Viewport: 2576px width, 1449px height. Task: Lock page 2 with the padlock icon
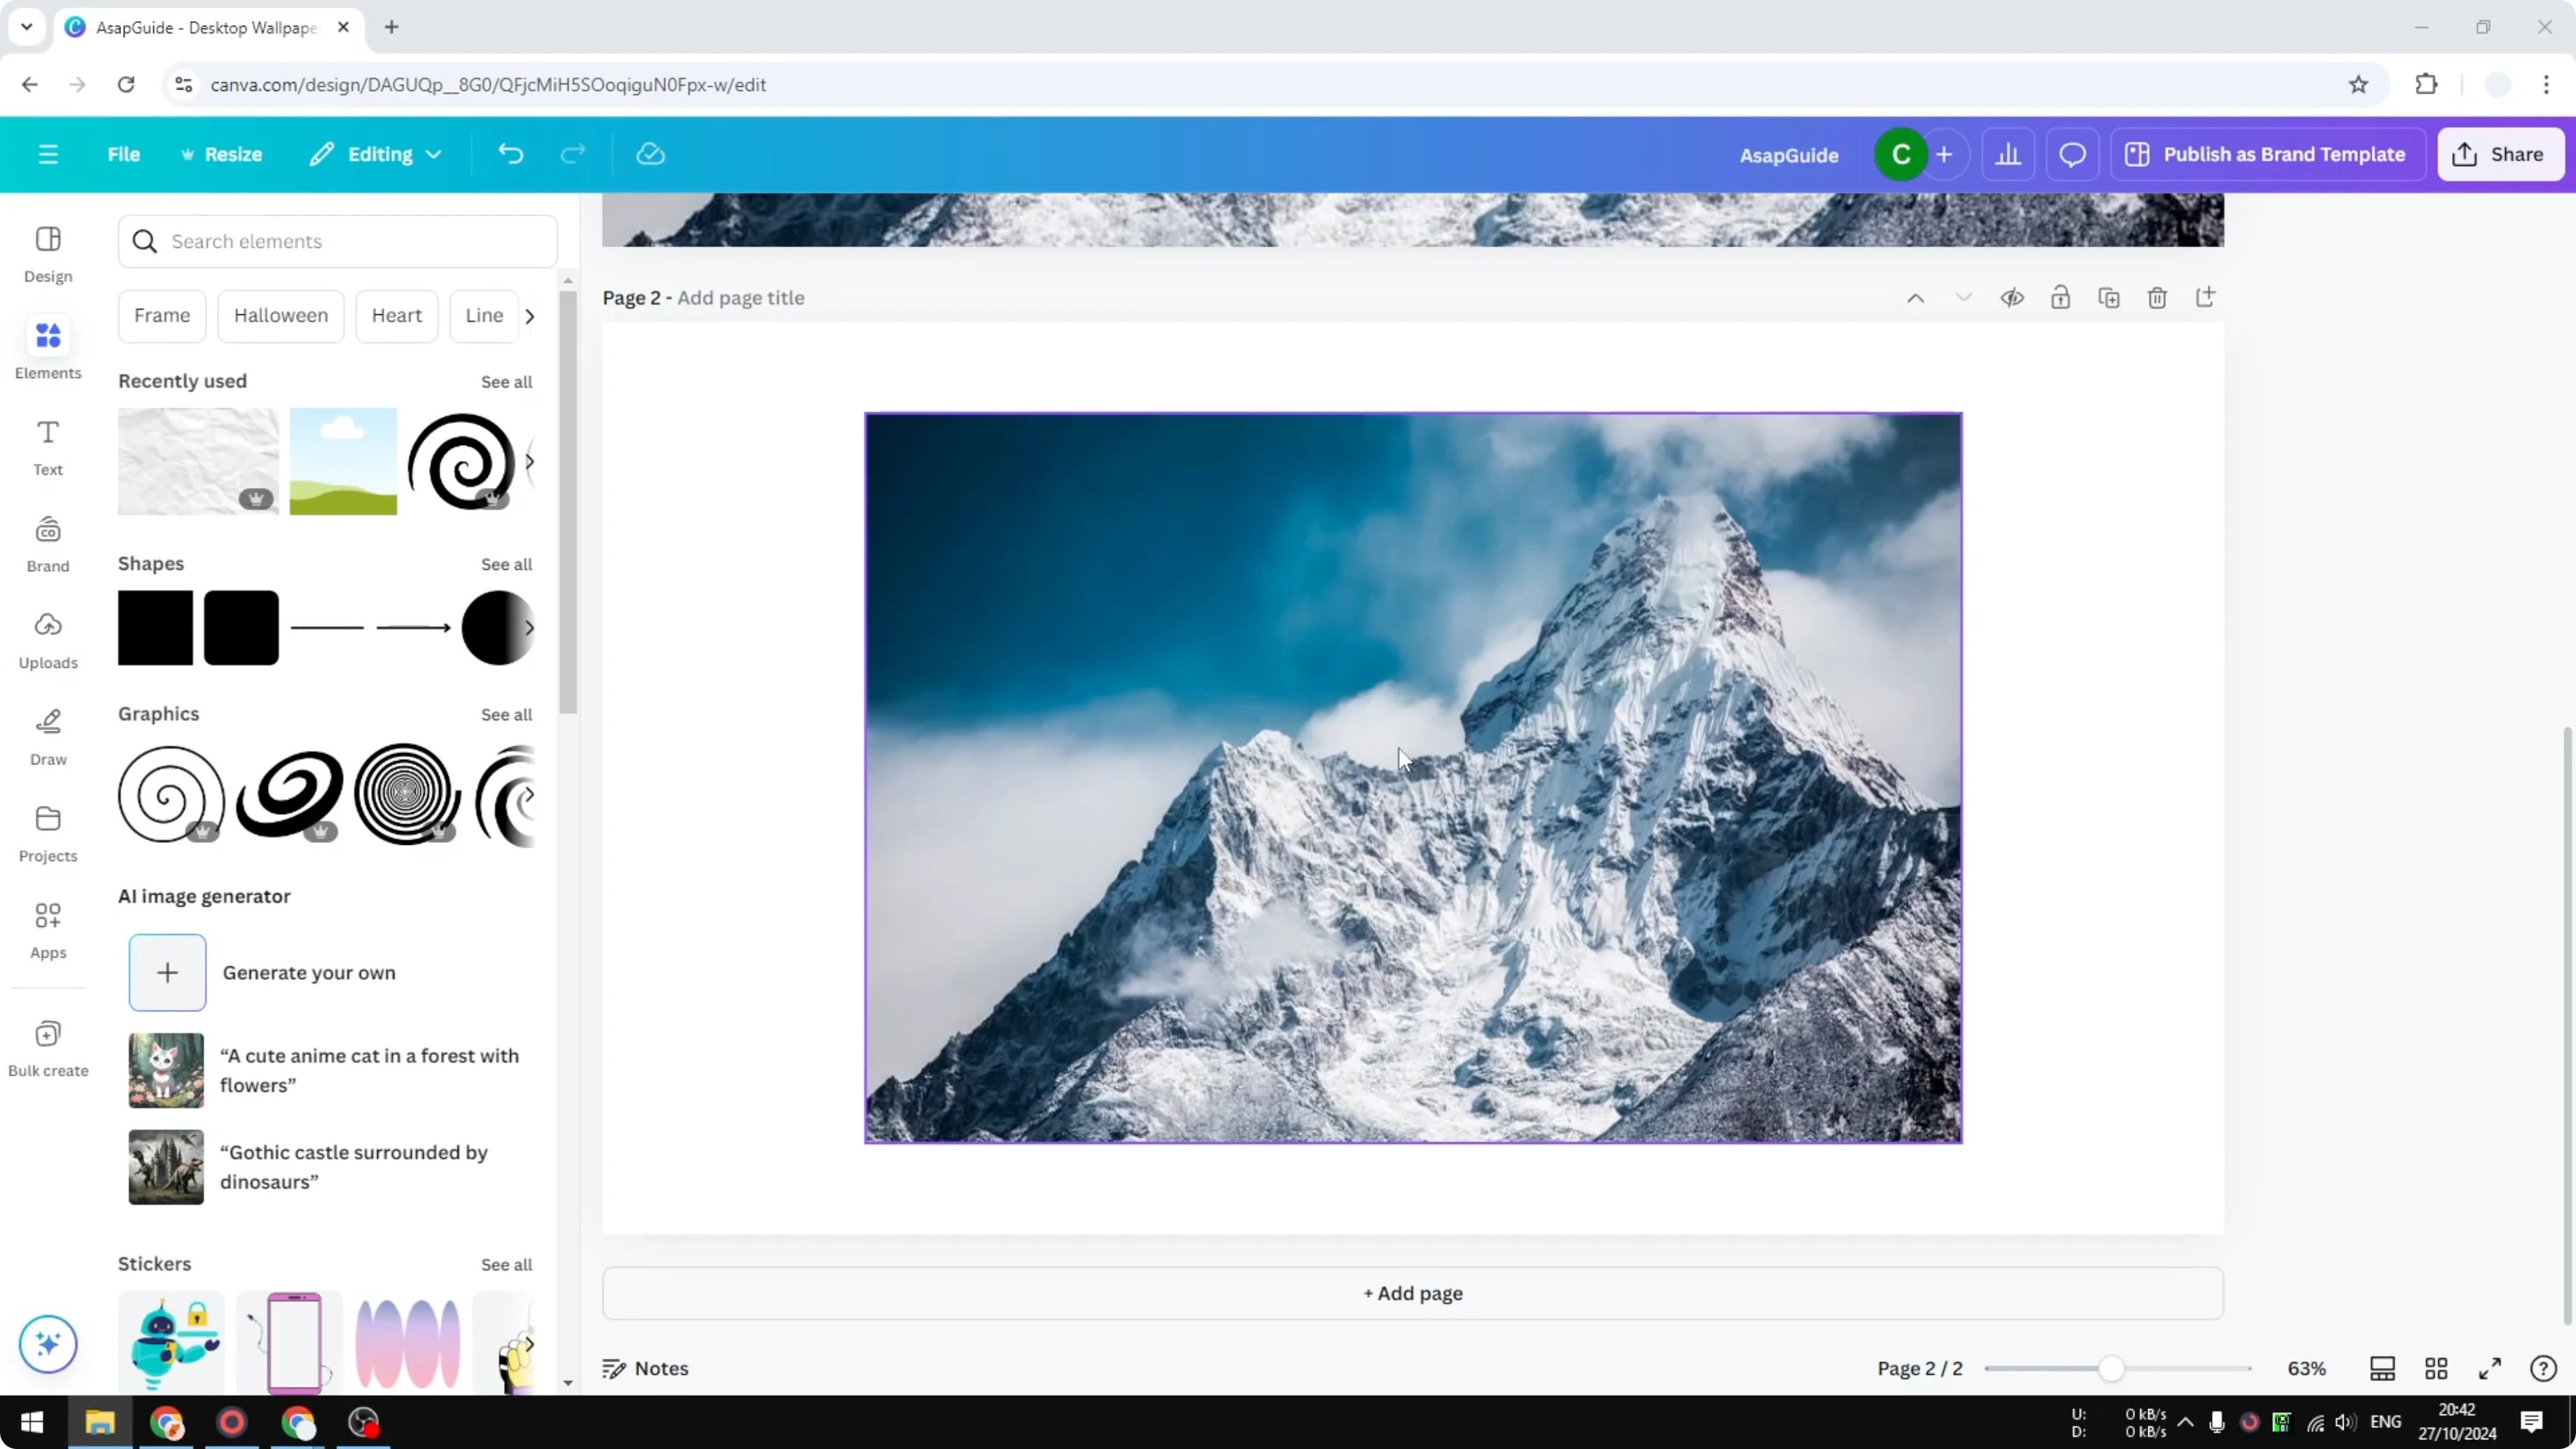(2061, 297)
